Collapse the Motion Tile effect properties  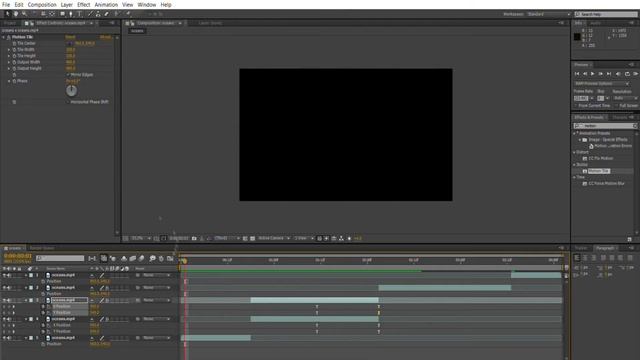[x=4, y=37]
